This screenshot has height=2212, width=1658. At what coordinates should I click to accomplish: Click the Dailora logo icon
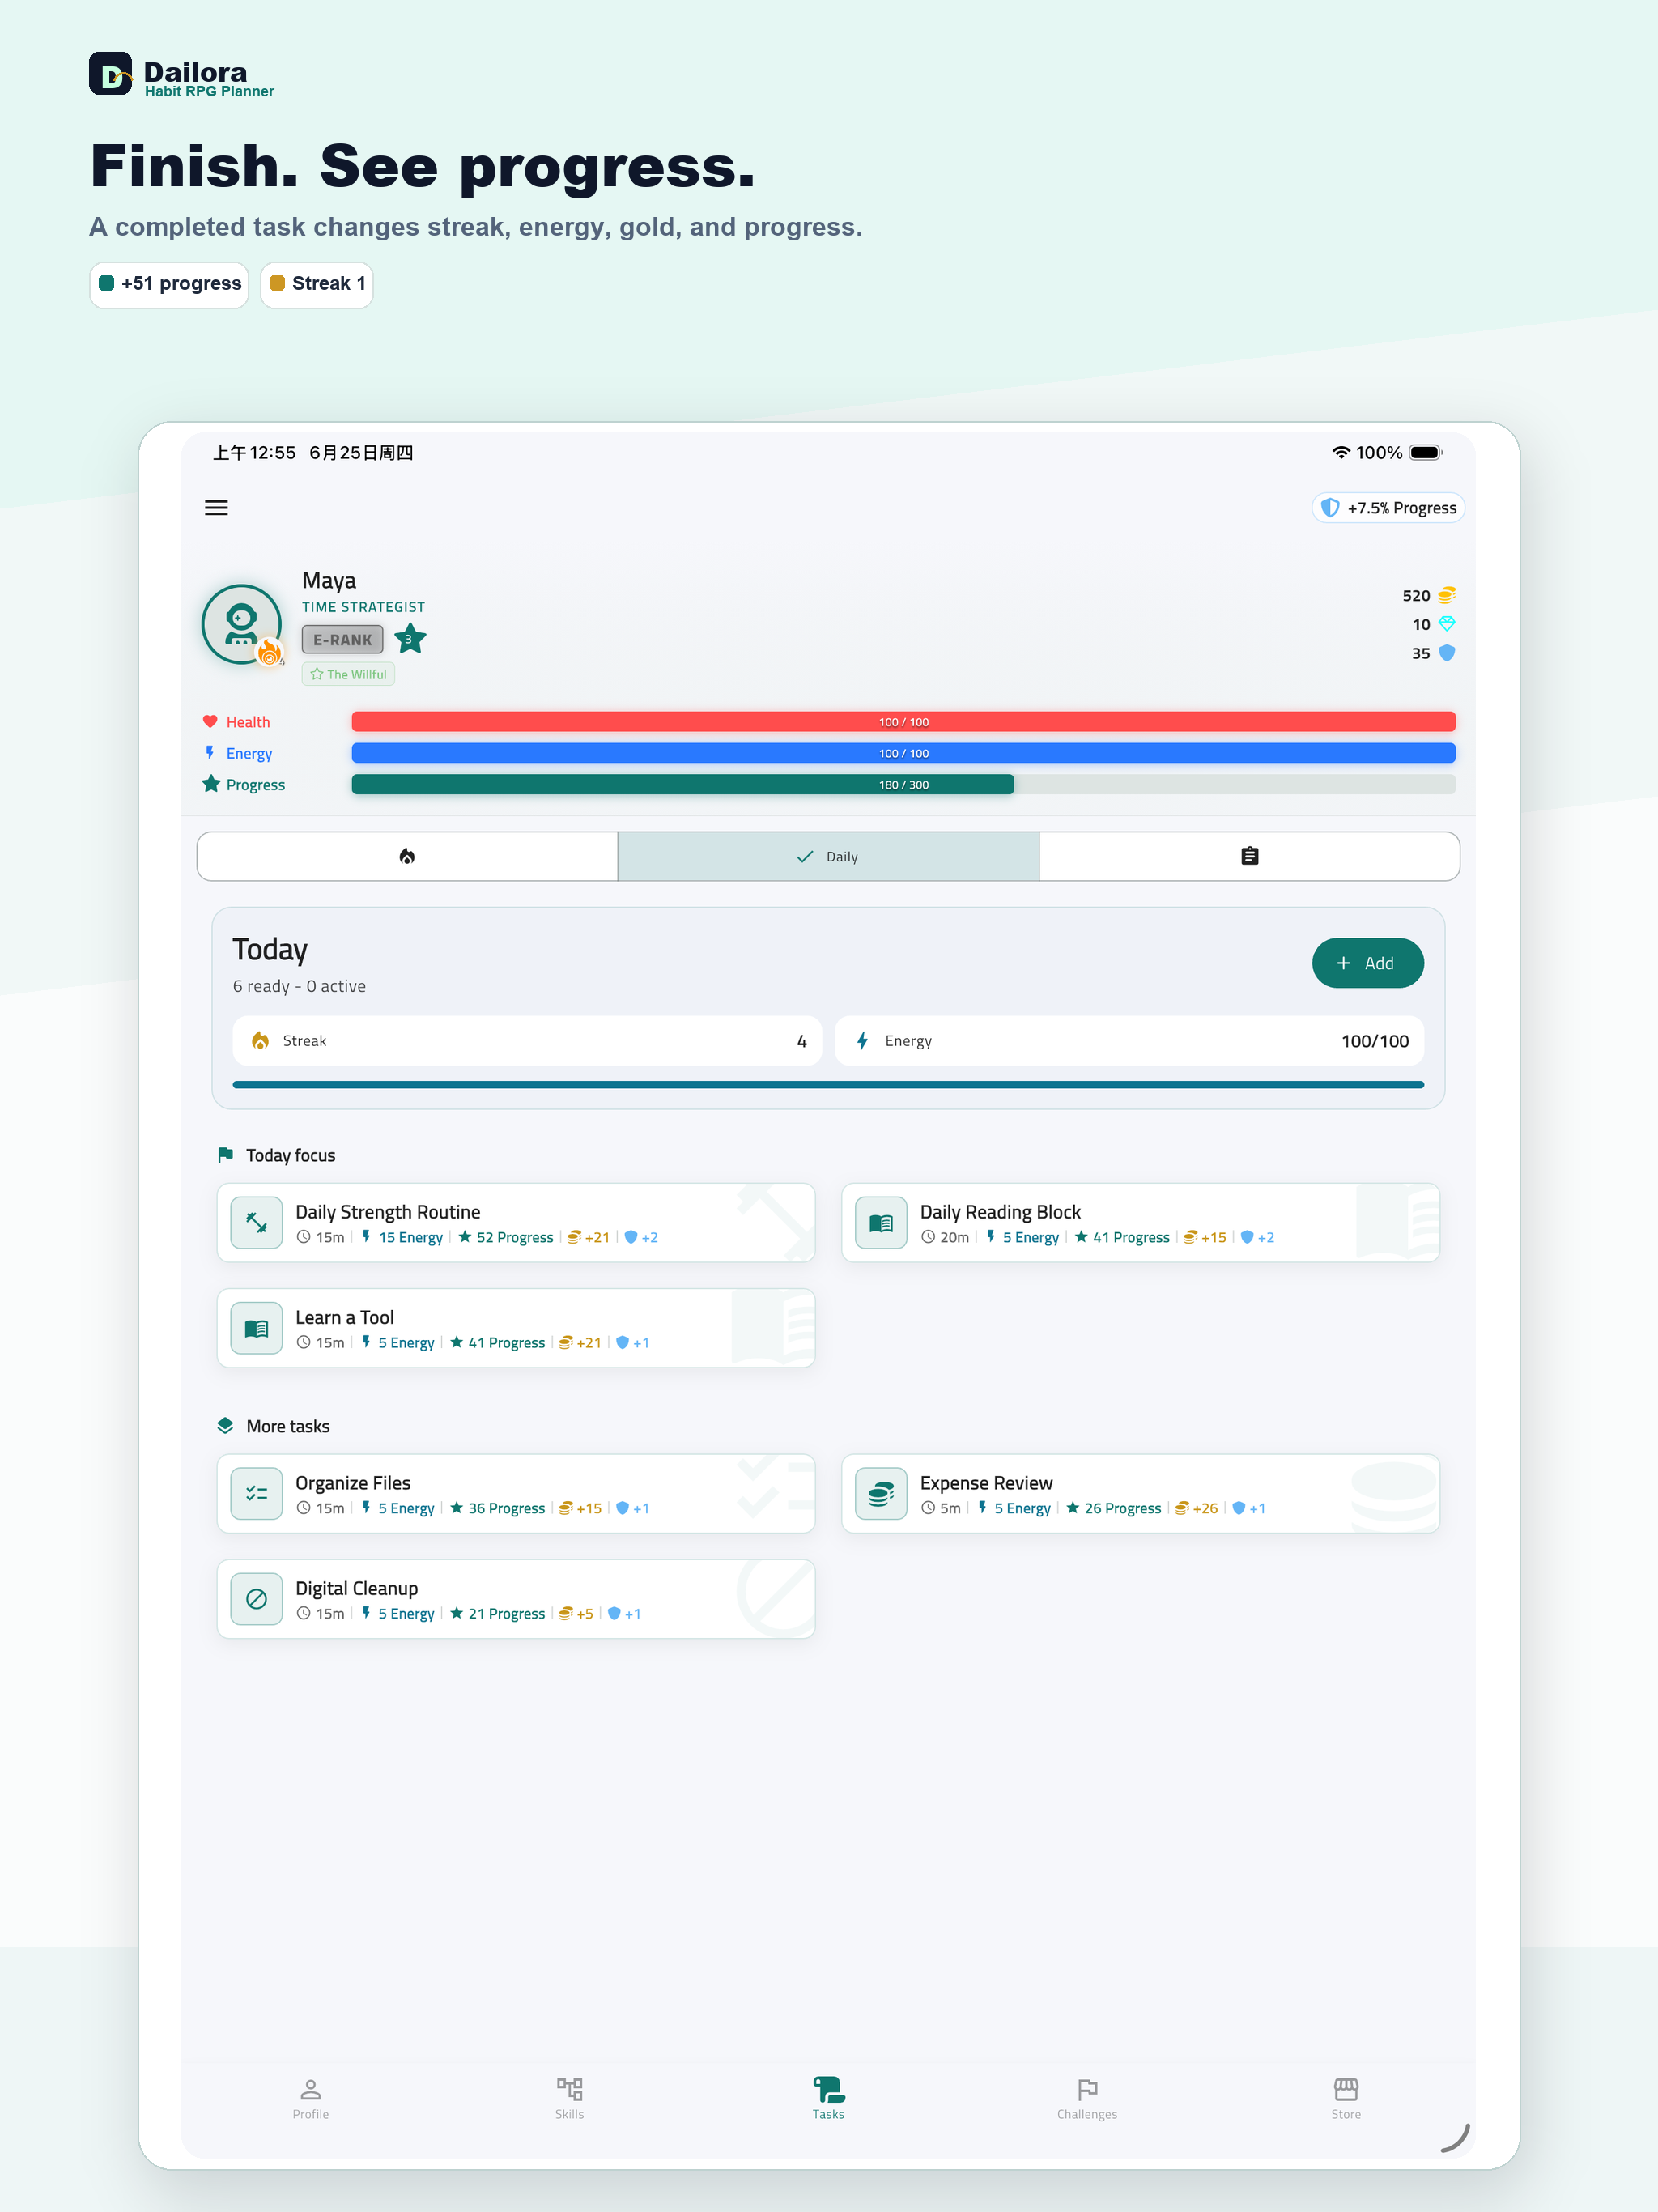(x=110, y=73)
